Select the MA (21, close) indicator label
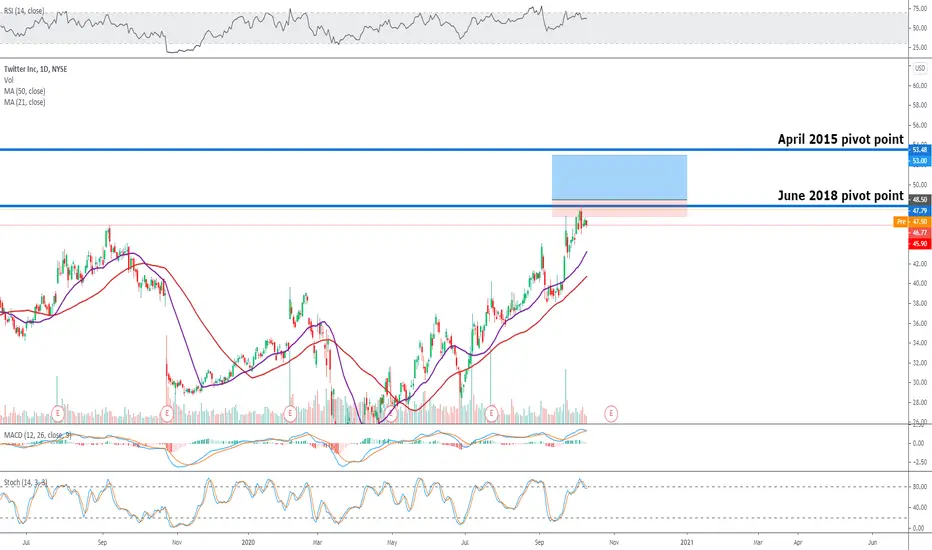 (24, 102)
